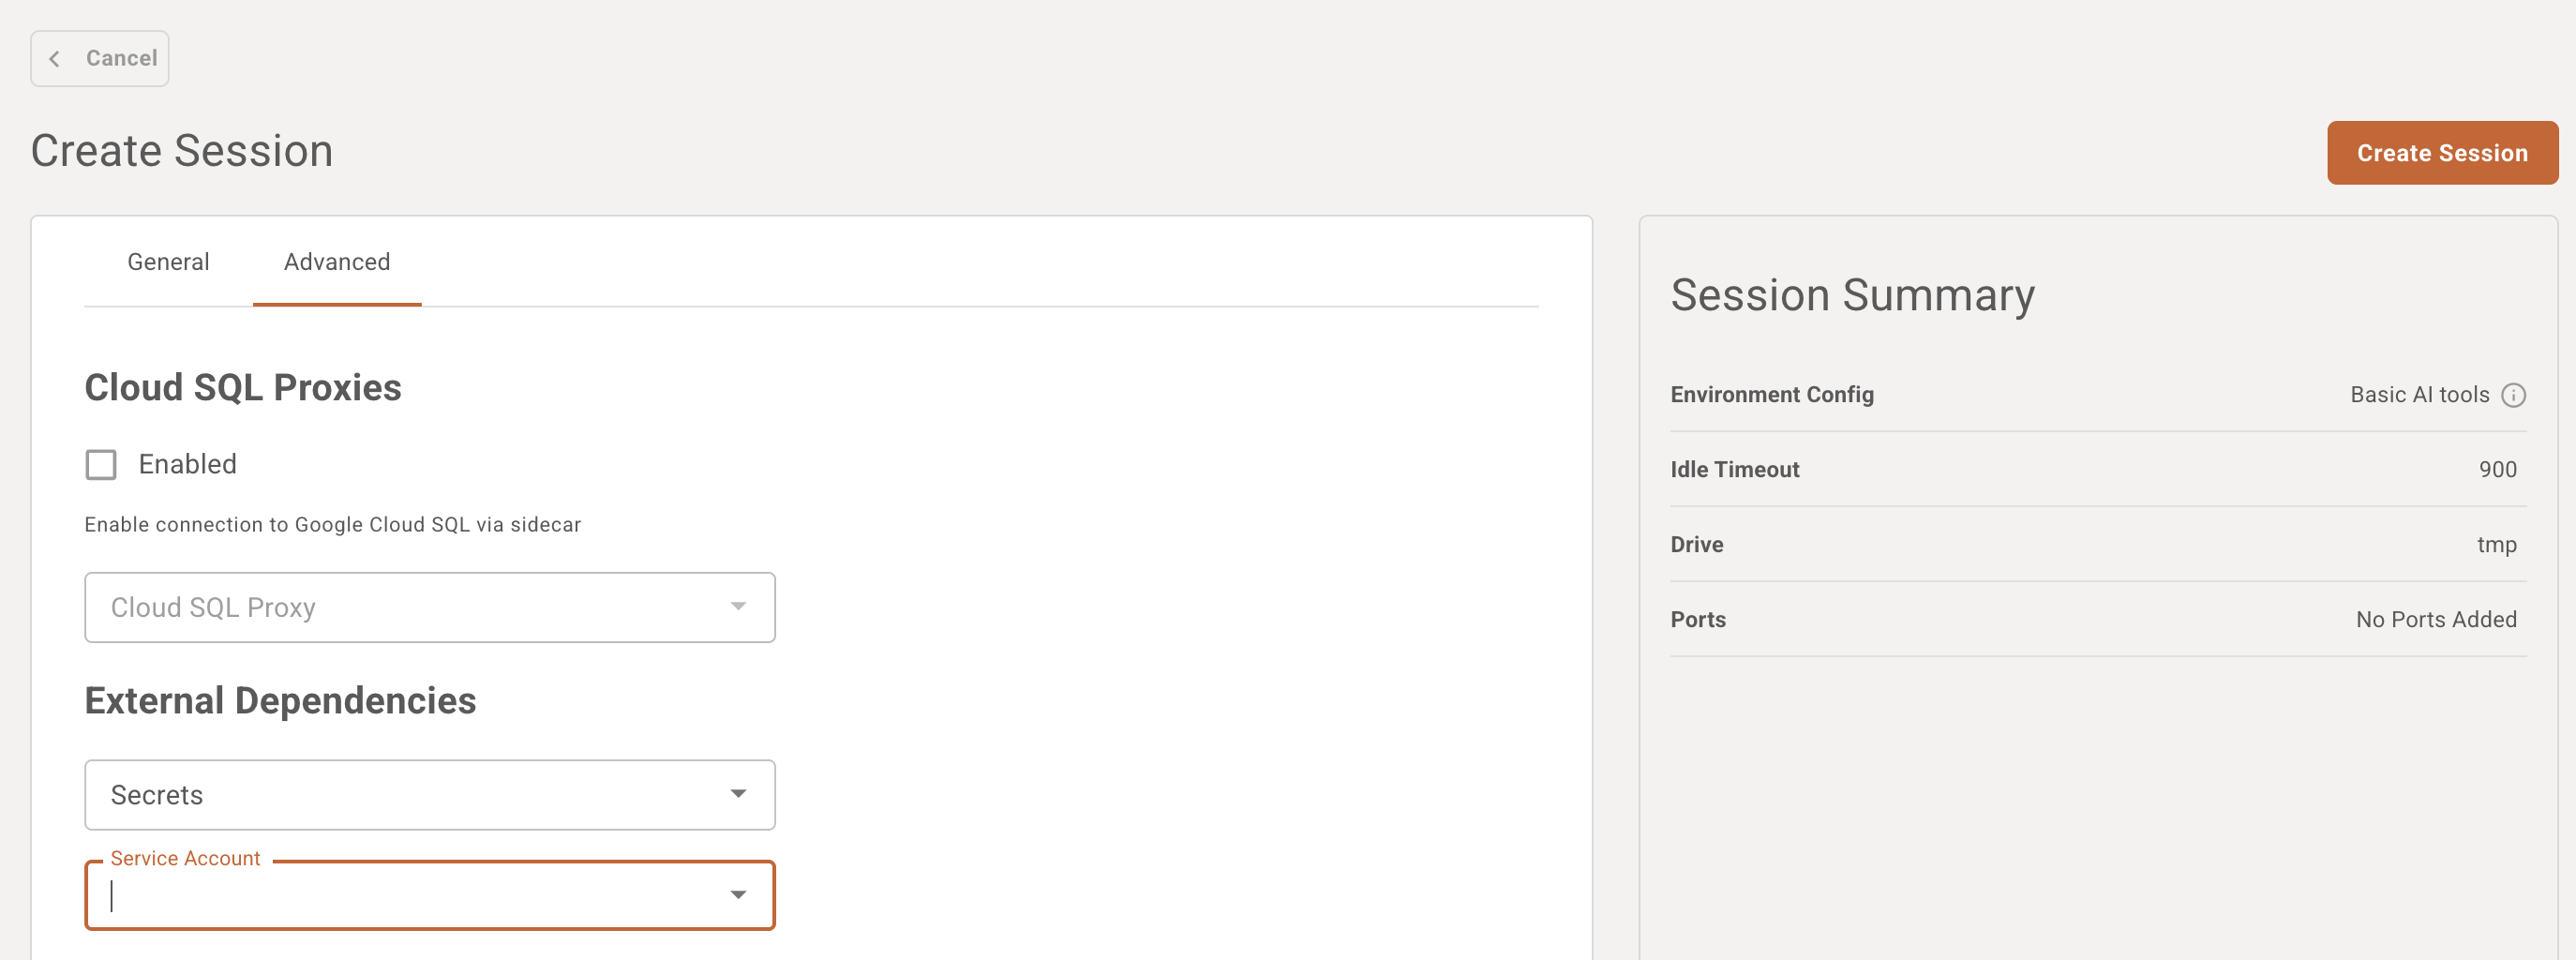Click the Service Account dropdown arrow icon
The image size is (2576, 960).
click(738, 895)
